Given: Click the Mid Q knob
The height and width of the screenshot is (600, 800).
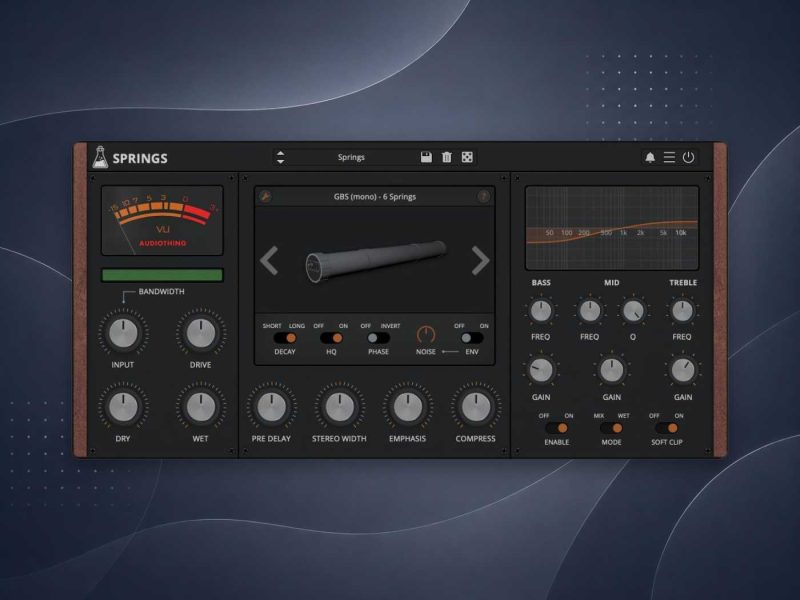Looking at the screenshot, I should tap(633, 311).
